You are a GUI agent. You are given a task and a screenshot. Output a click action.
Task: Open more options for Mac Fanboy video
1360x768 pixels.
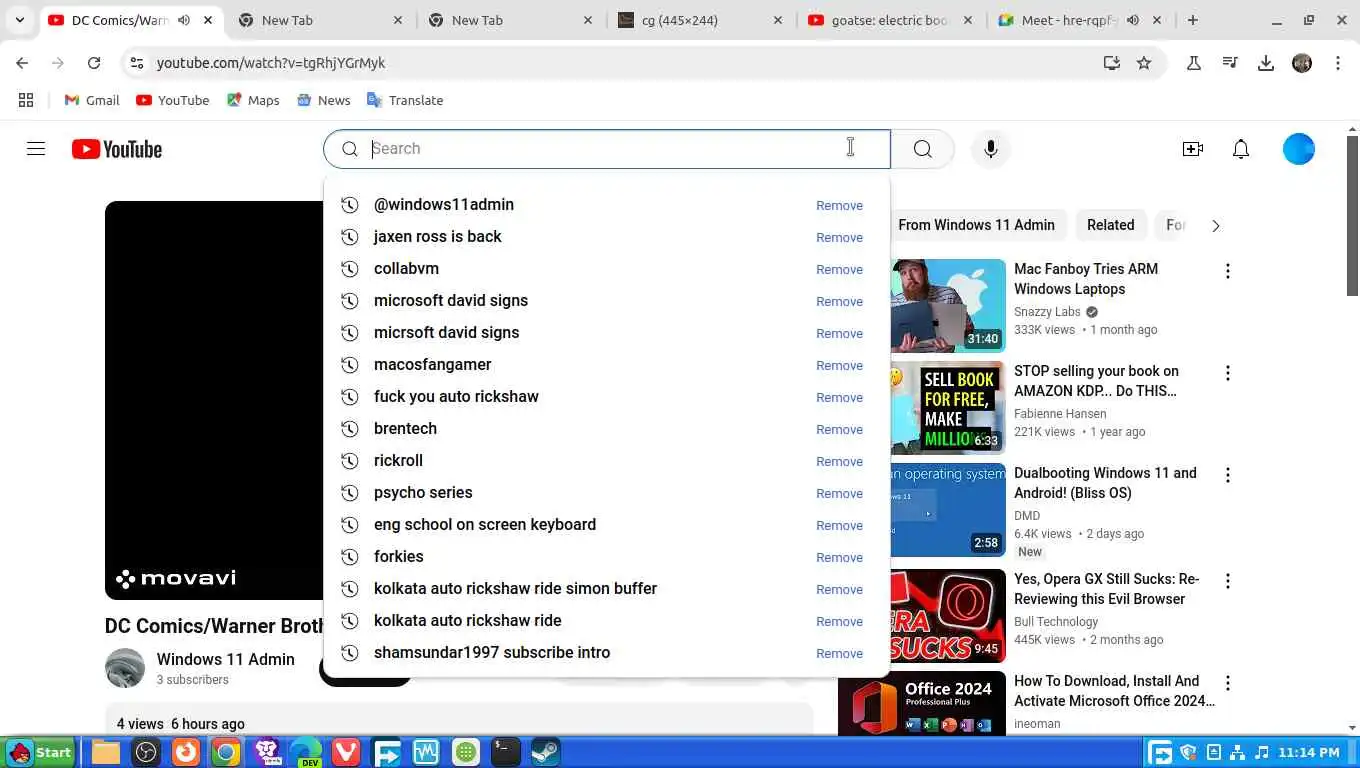coord(1228,271)
